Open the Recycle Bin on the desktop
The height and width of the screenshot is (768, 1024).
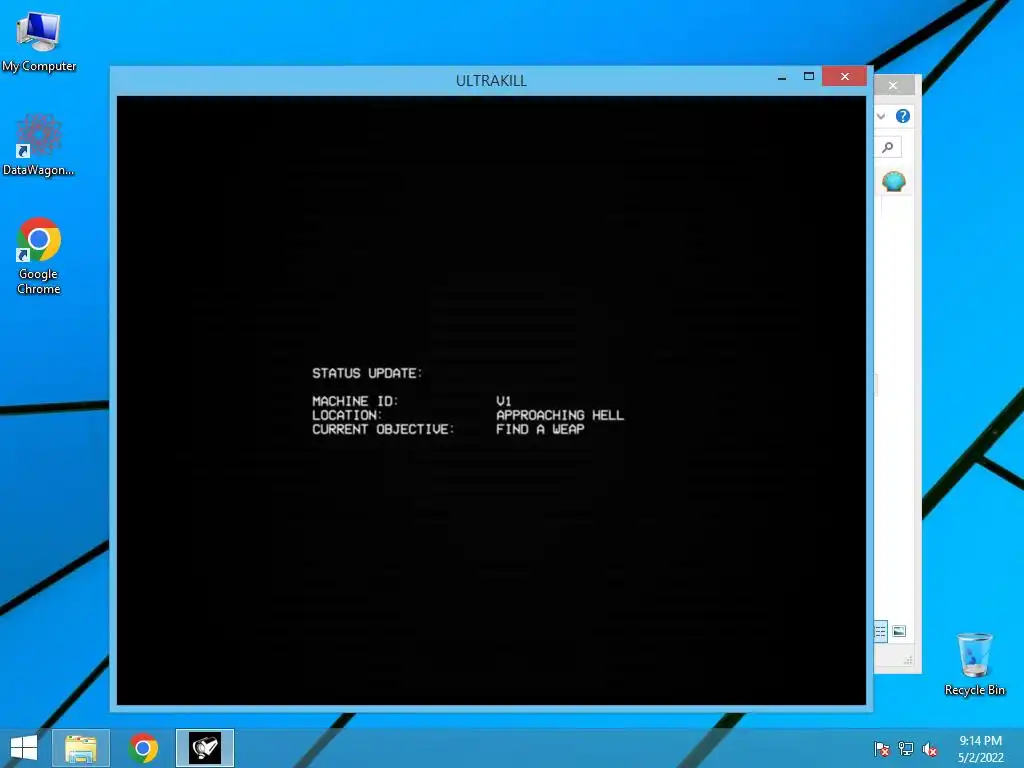[x=974, y=664]
